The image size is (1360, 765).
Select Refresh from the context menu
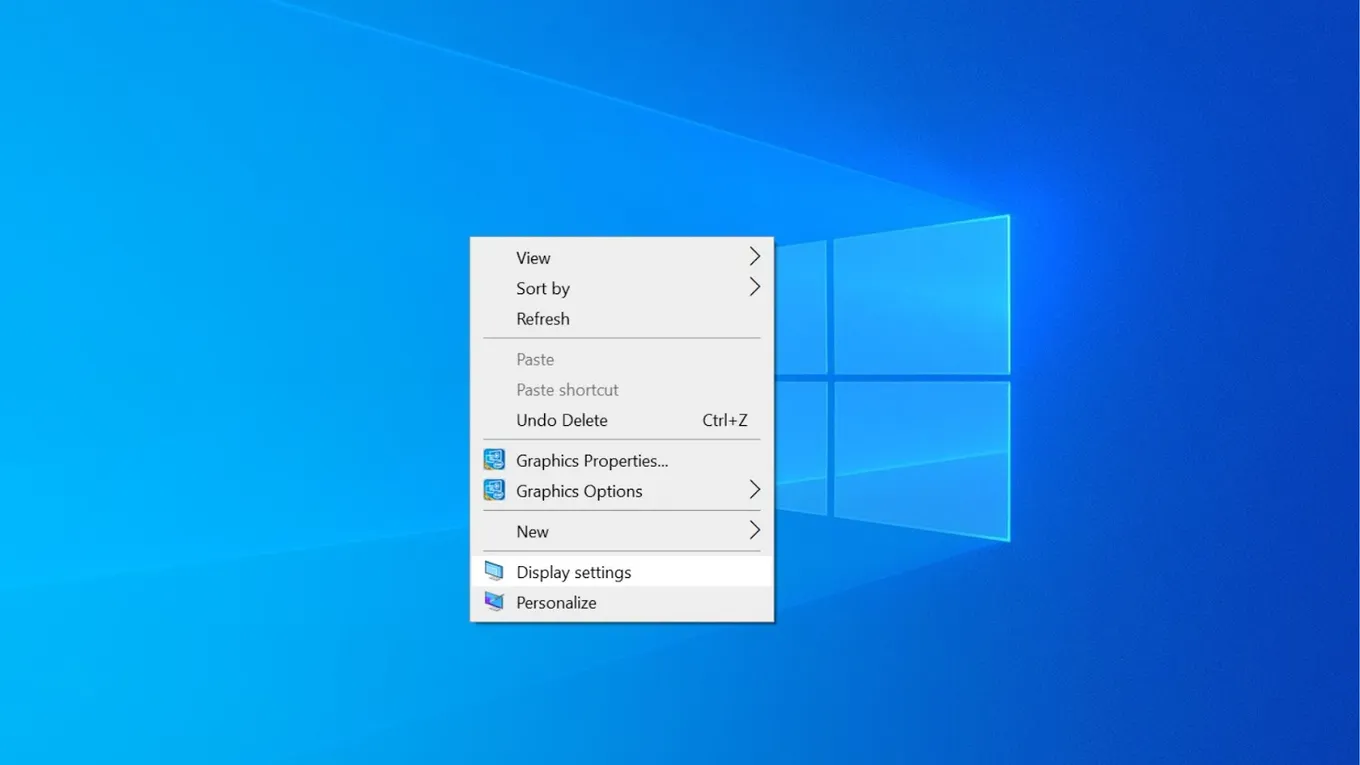[x=543, y=318]
